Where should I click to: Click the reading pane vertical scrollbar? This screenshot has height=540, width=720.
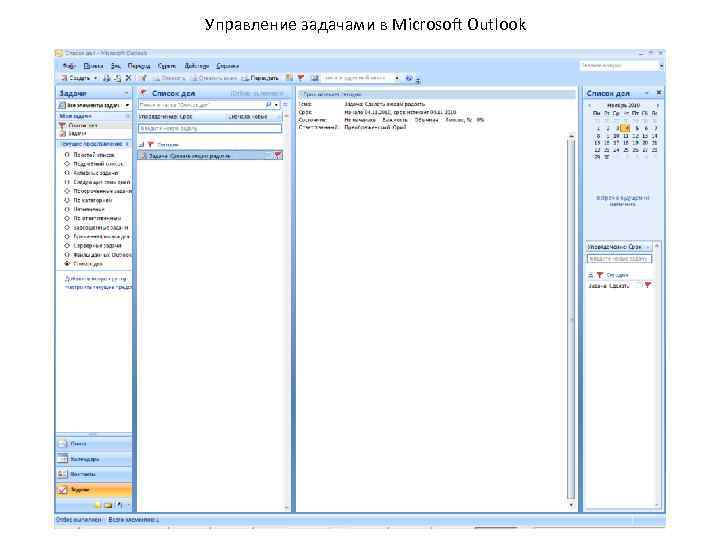tap(571, 320)
